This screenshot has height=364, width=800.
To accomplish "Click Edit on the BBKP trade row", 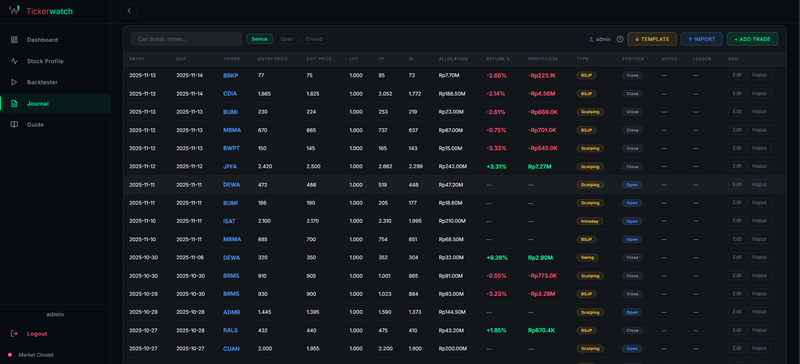I will 737,75.
